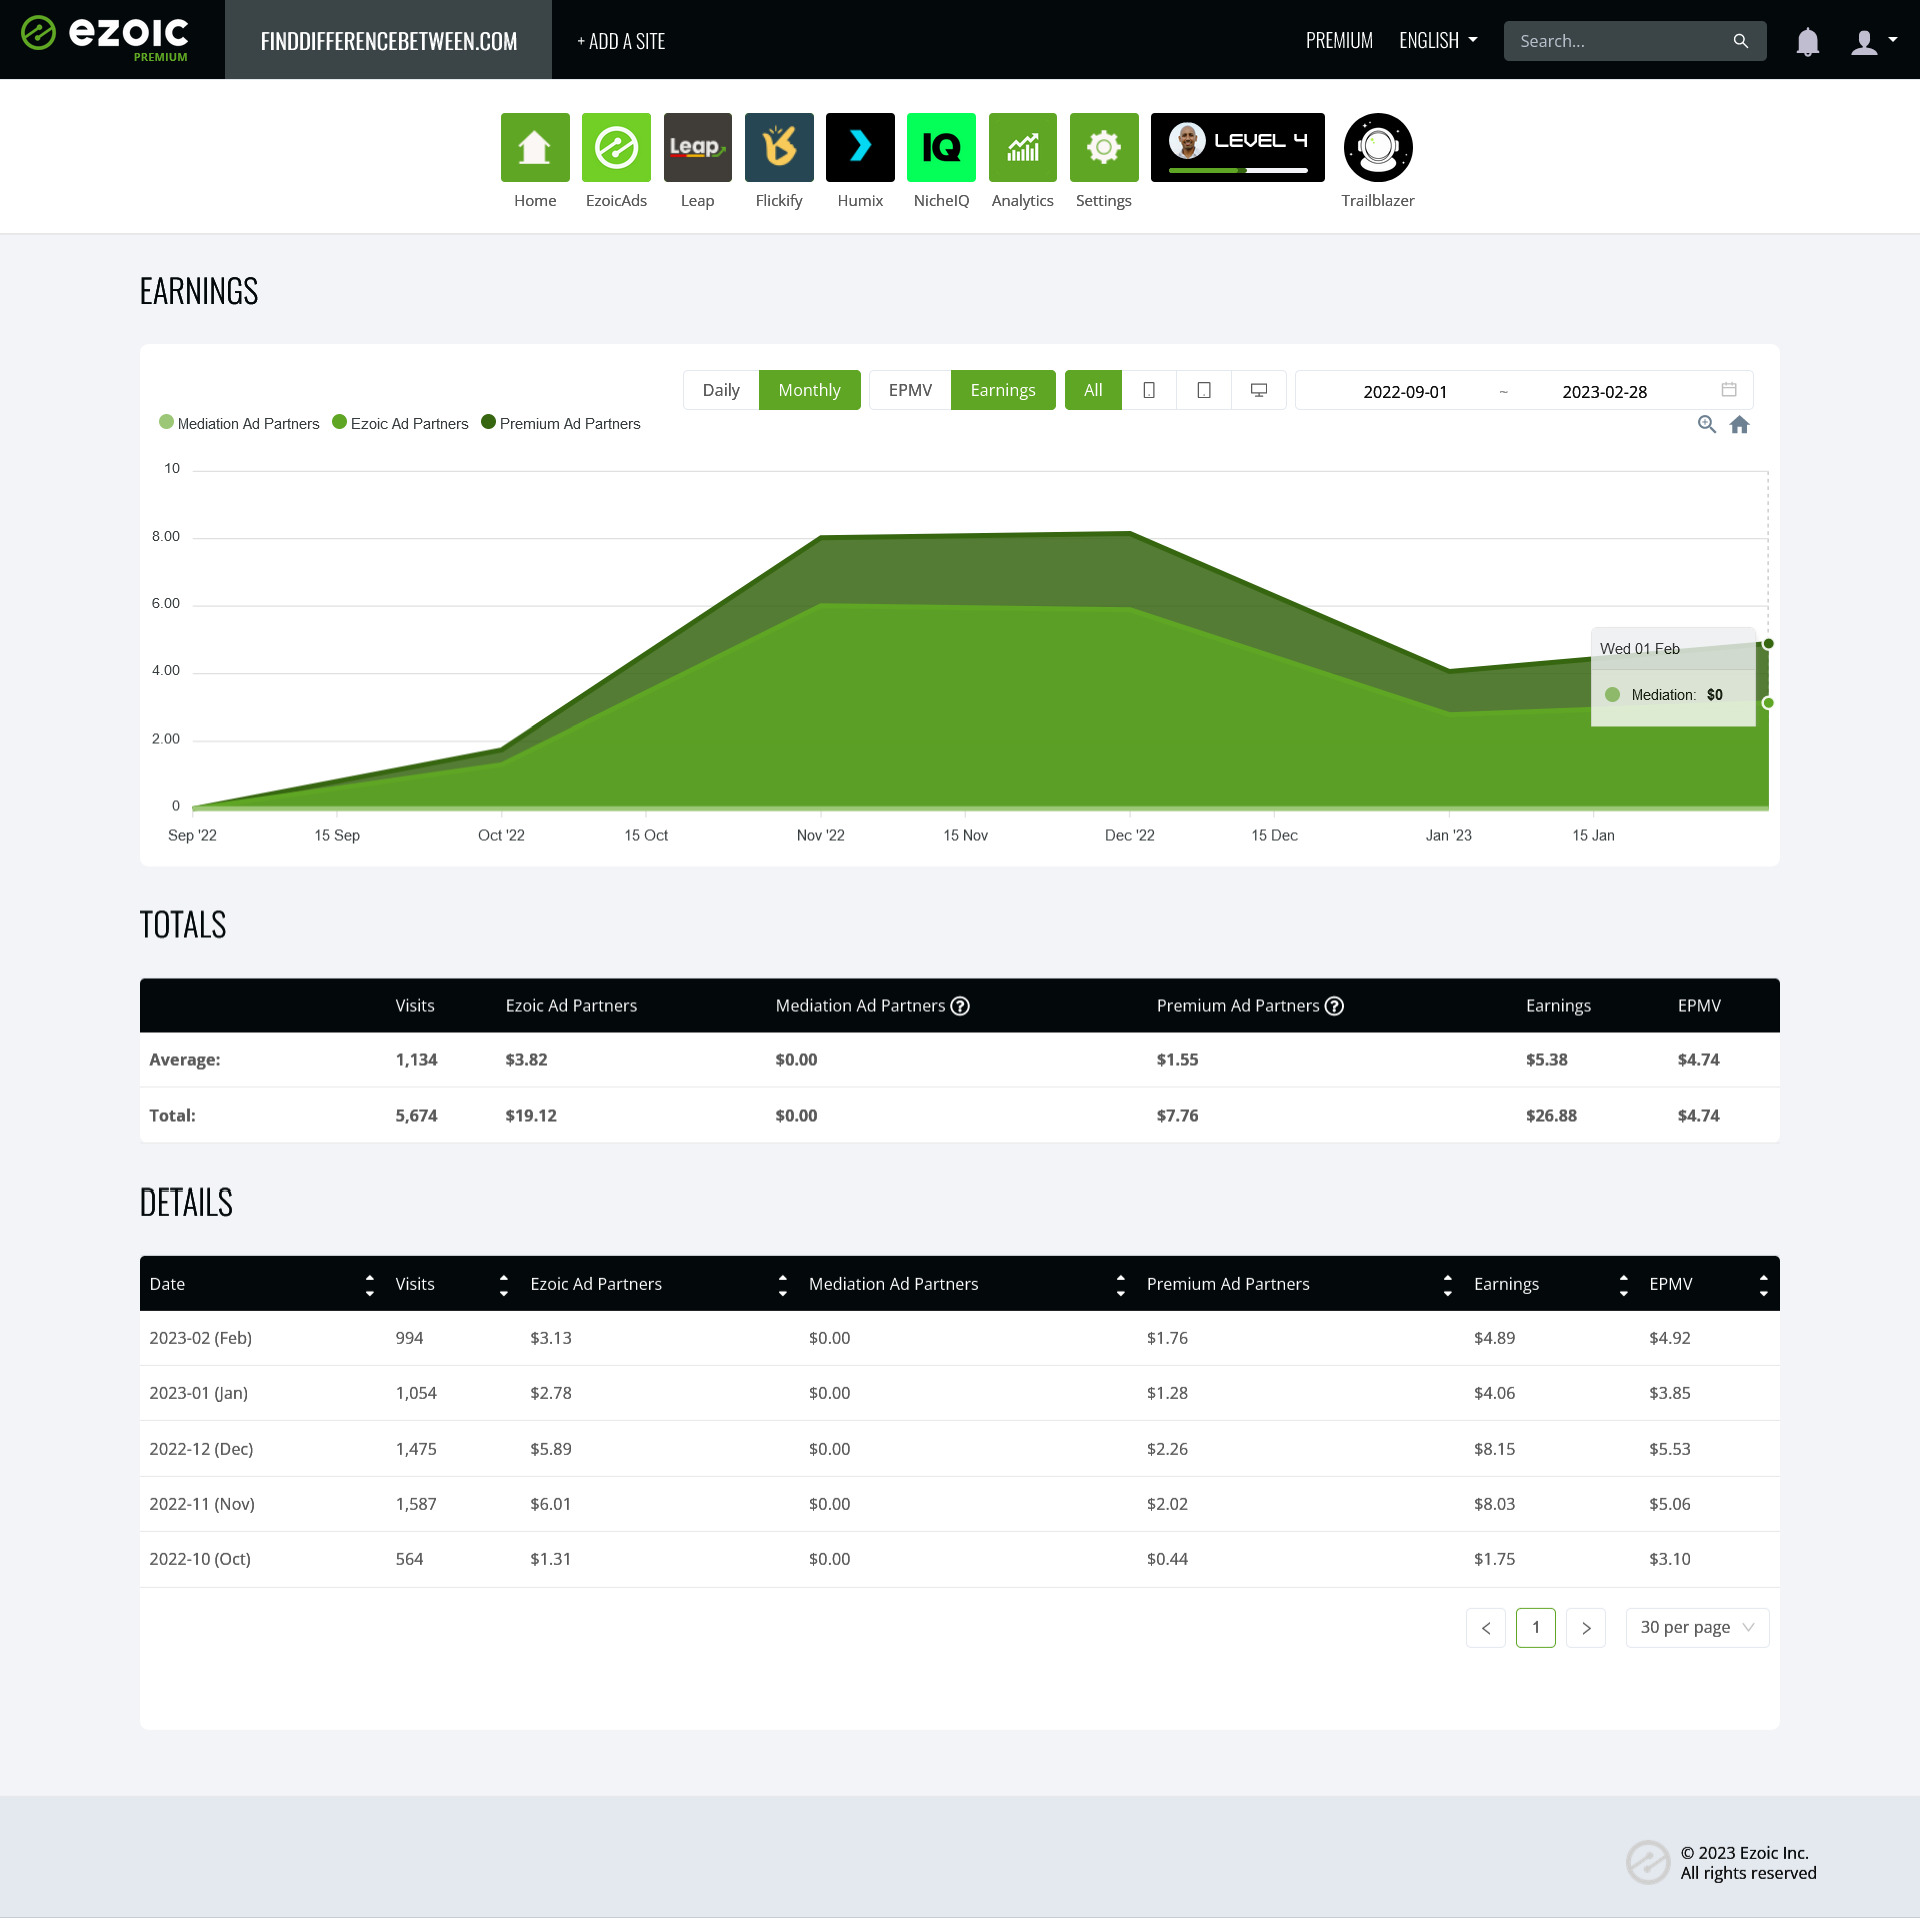Screen dimensions: 1920x1918
Task: Go to next page of details
Action: 1586,1627
